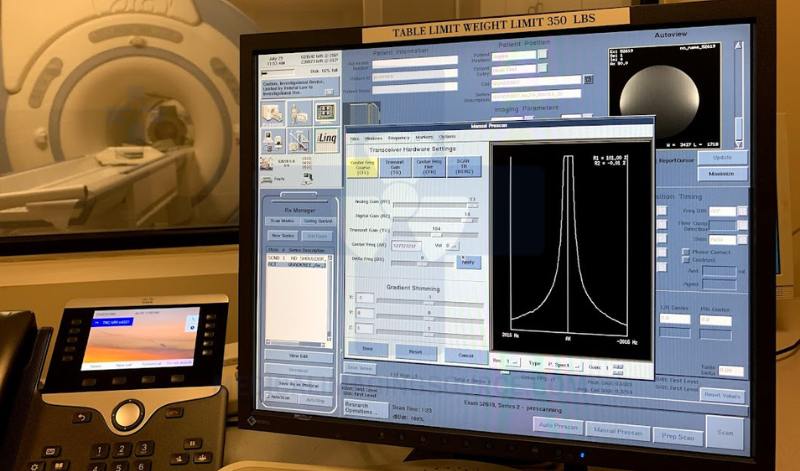Viewport: 800px width, 471px height.
Task: Click the Maximize button beside Autoview
Action: [722, 173]
